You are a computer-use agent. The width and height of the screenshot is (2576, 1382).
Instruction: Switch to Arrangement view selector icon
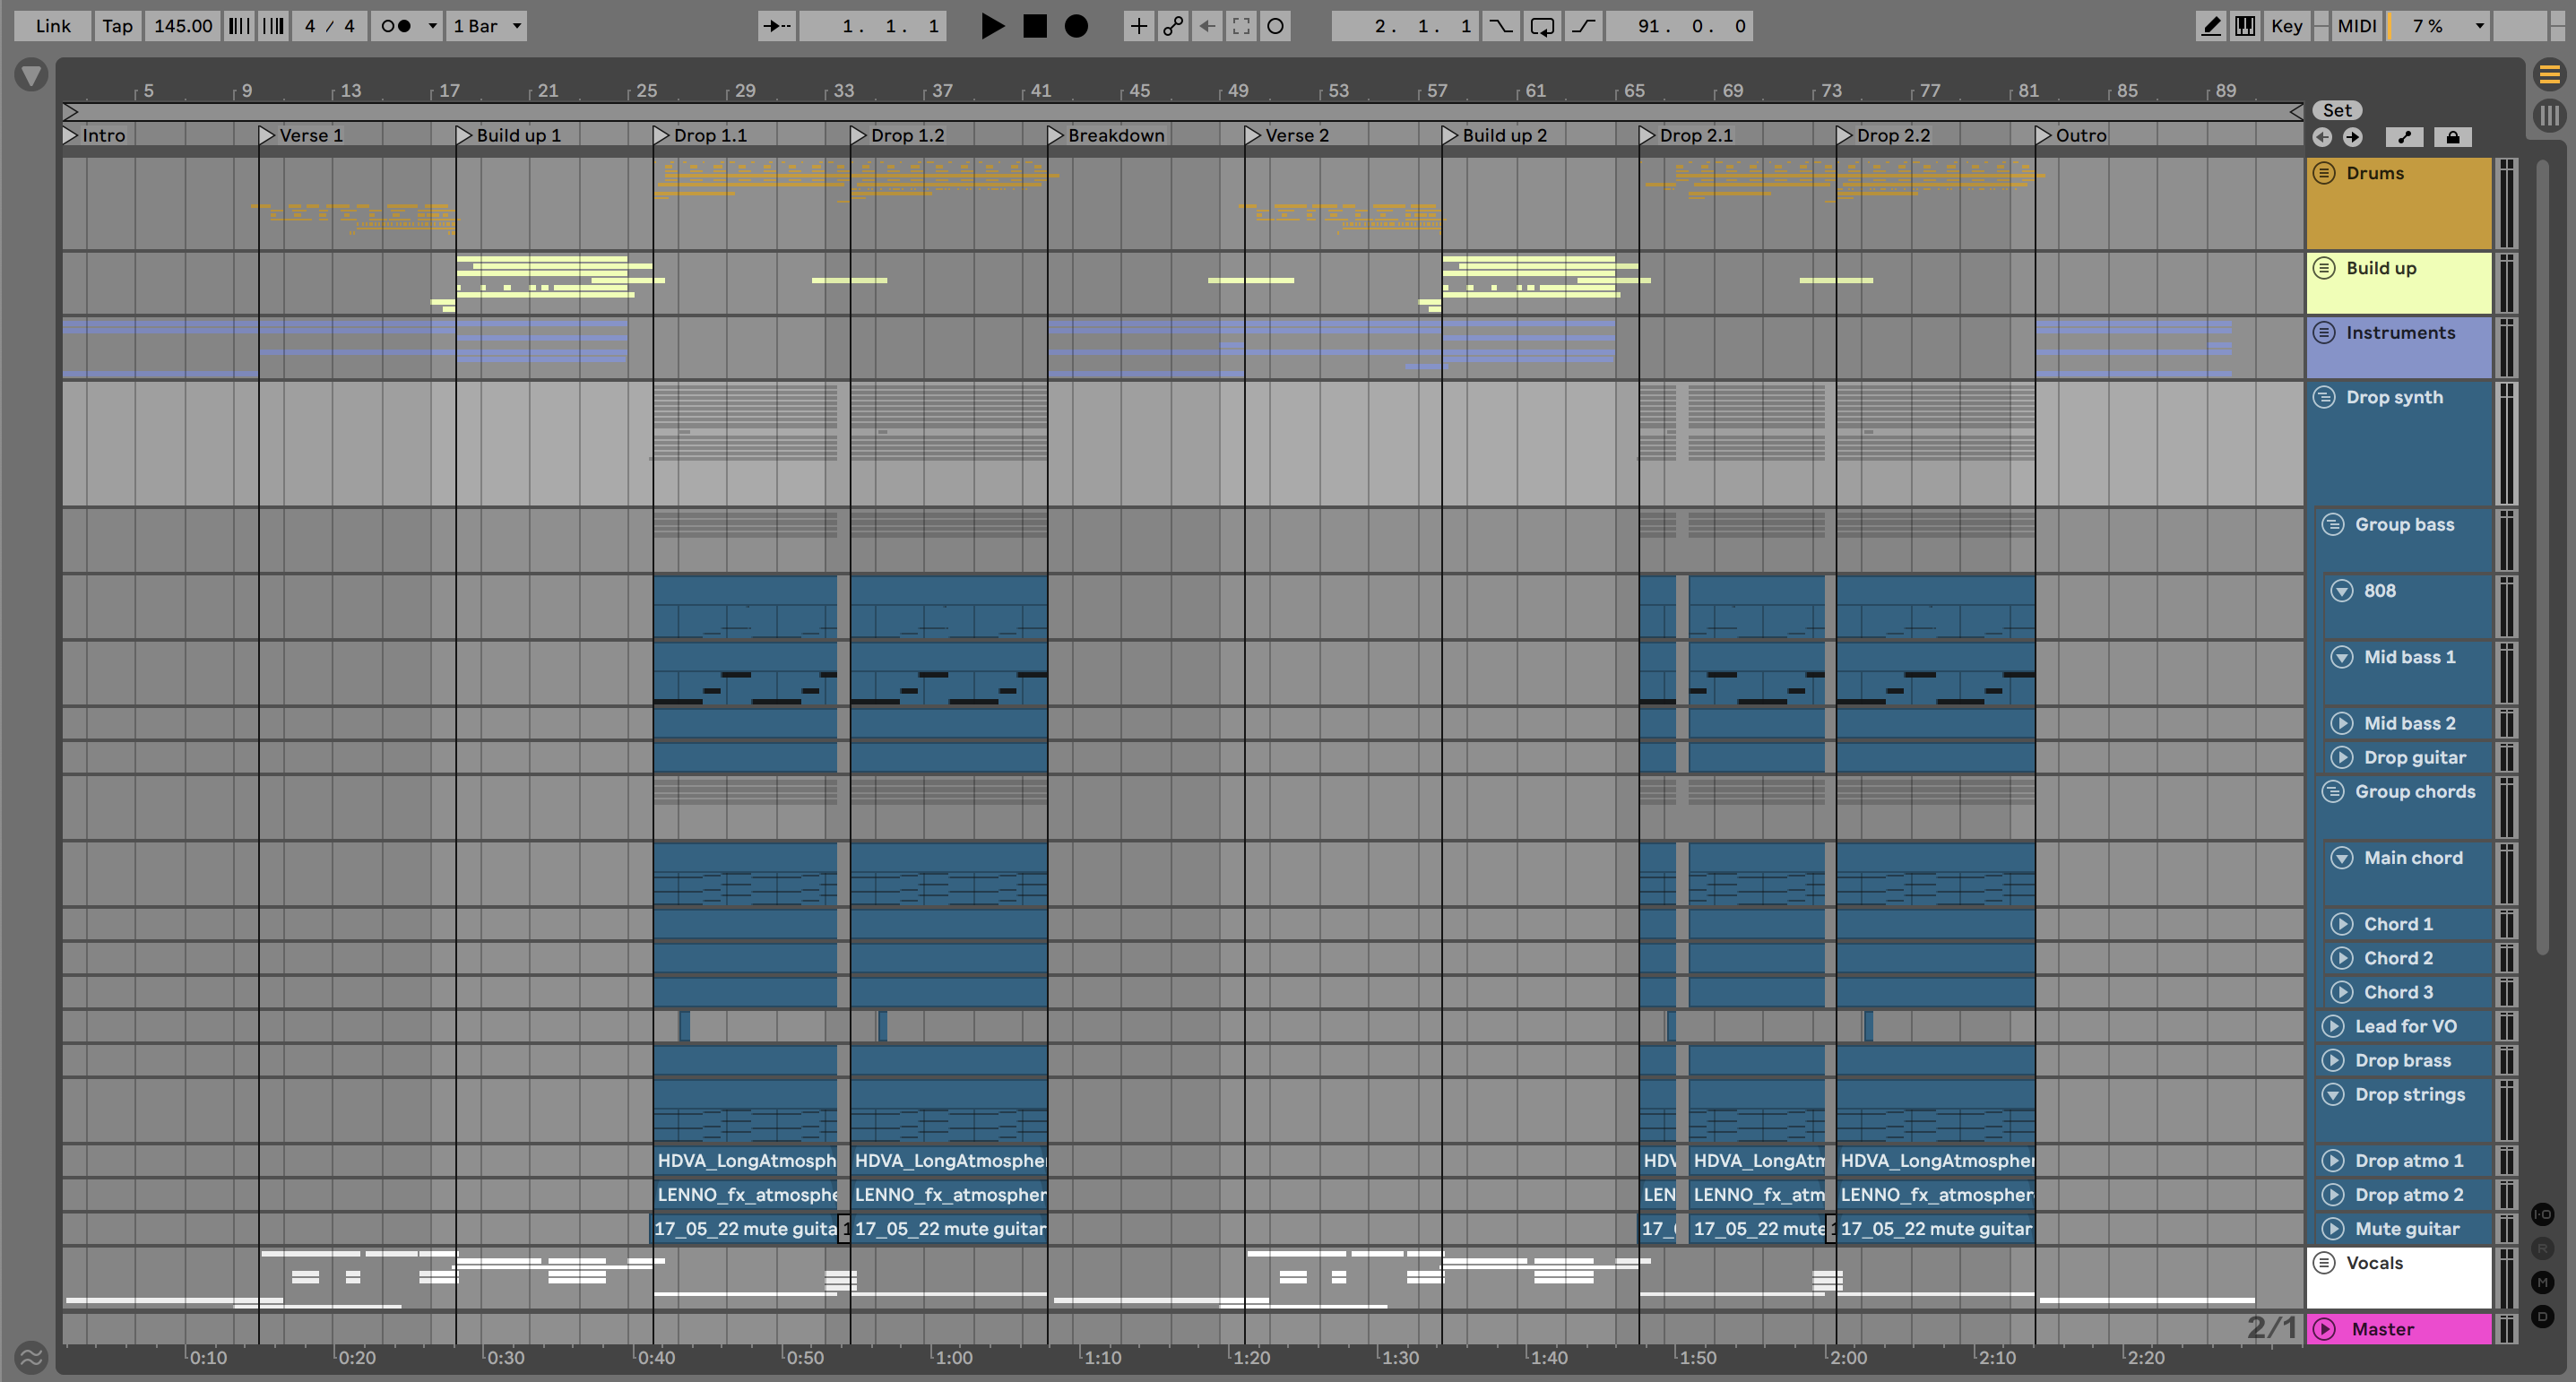tap(2549, 74)
